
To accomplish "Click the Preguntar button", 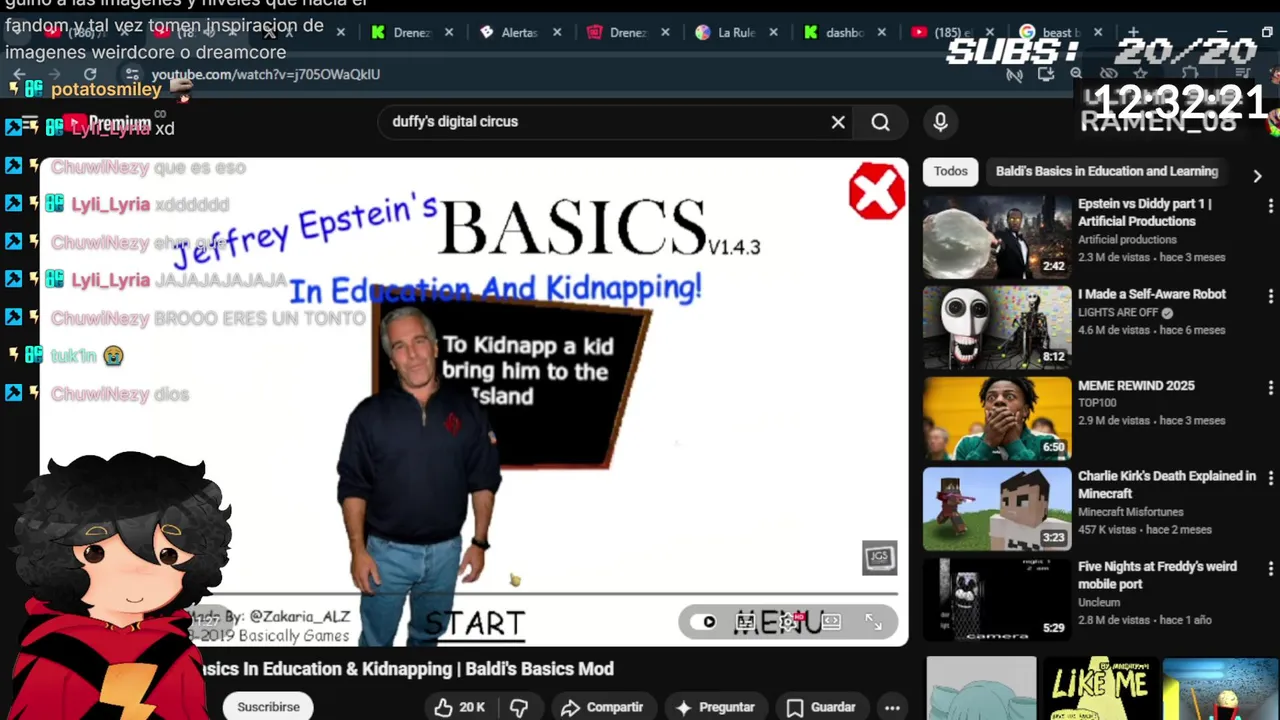I will 715,707.
